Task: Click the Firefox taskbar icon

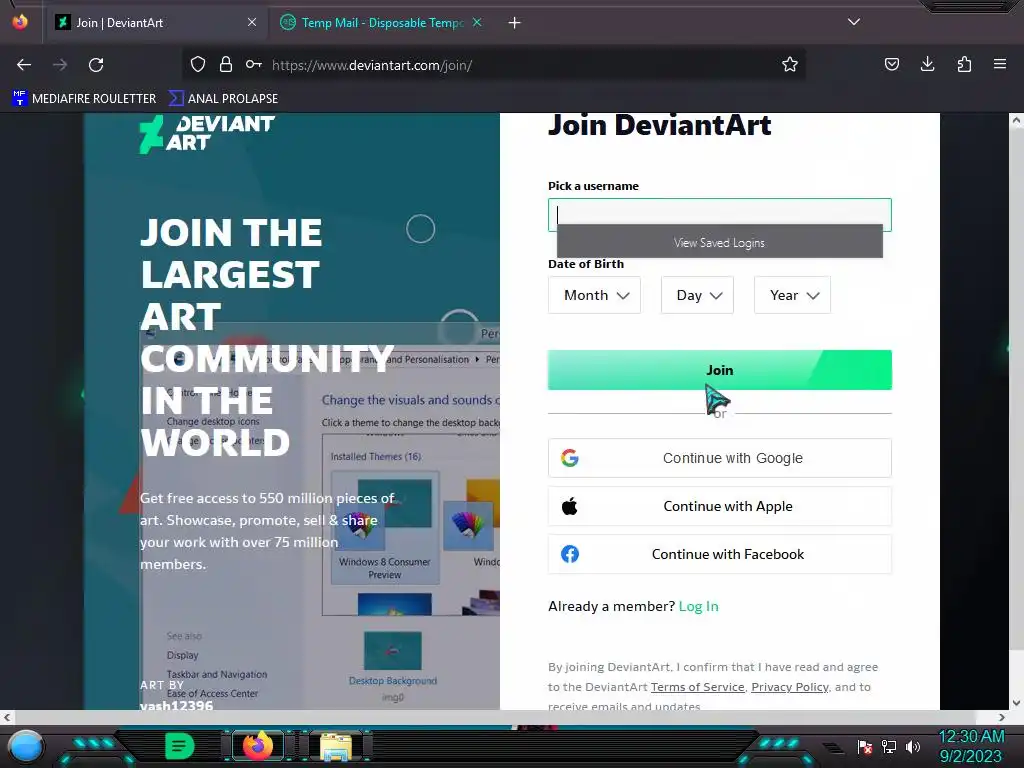Action: [x=257, y=746]
